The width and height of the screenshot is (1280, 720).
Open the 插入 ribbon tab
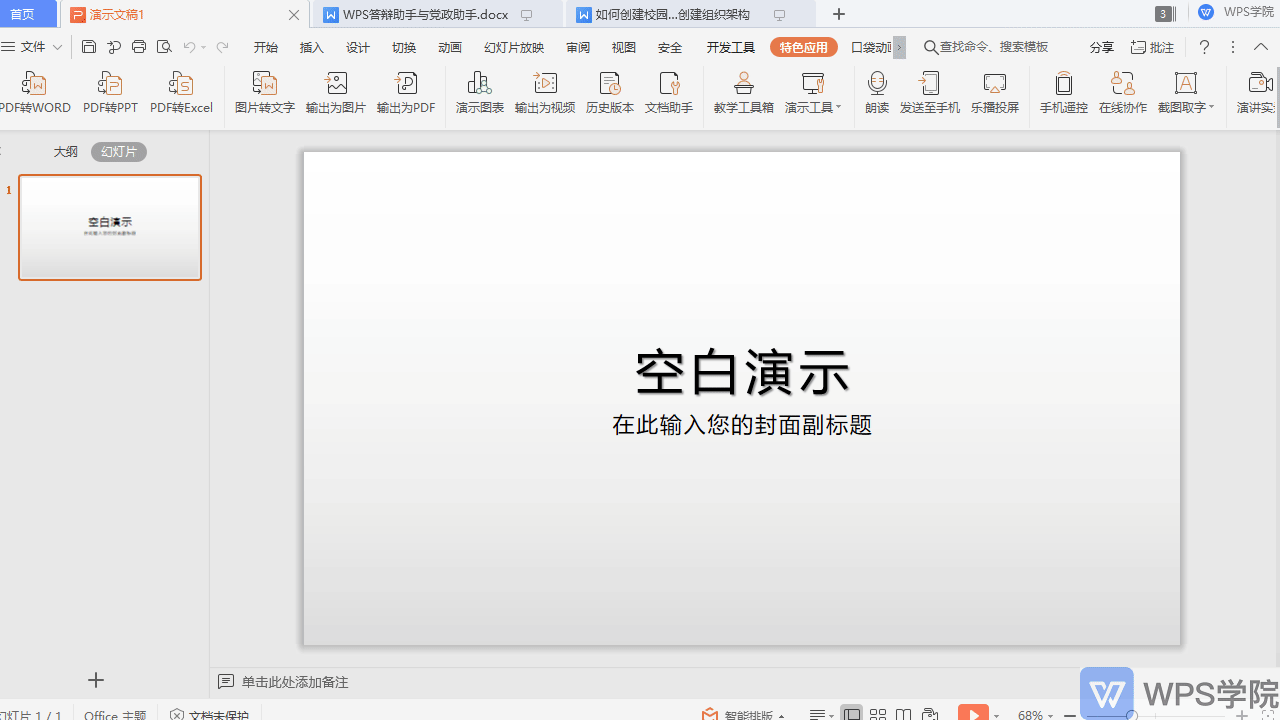point(312,47)
